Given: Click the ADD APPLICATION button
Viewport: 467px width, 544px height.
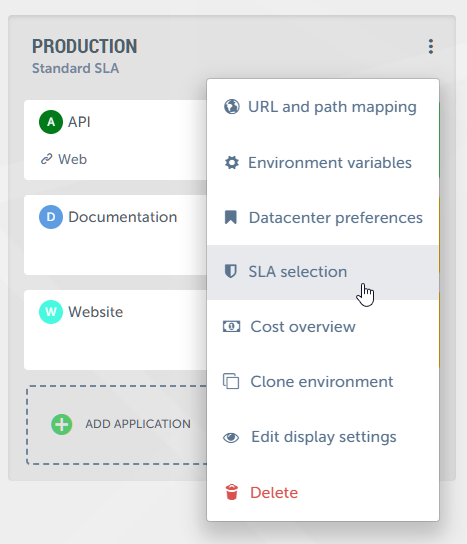Looking at the screenshot, I should coord(117,425).
